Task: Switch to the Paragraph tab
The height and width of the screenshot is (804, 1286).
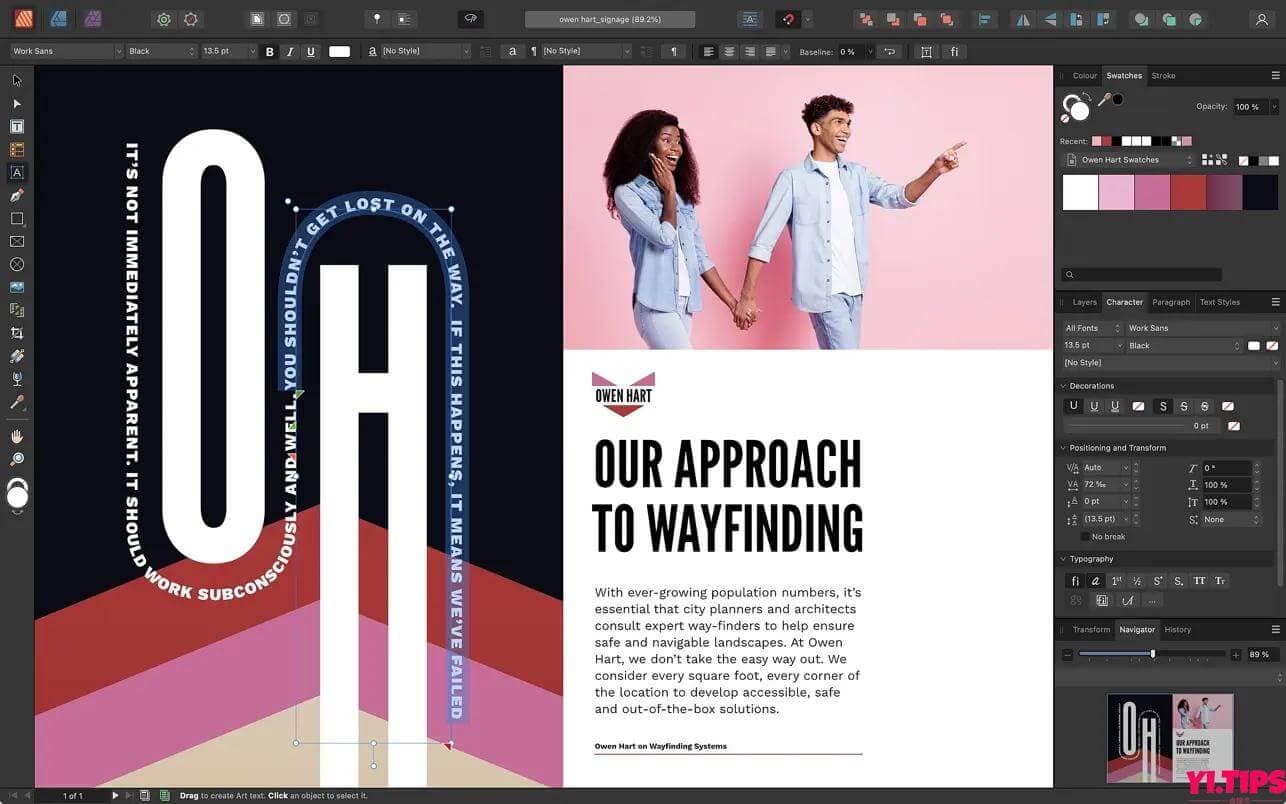Action: (1170, 302)
